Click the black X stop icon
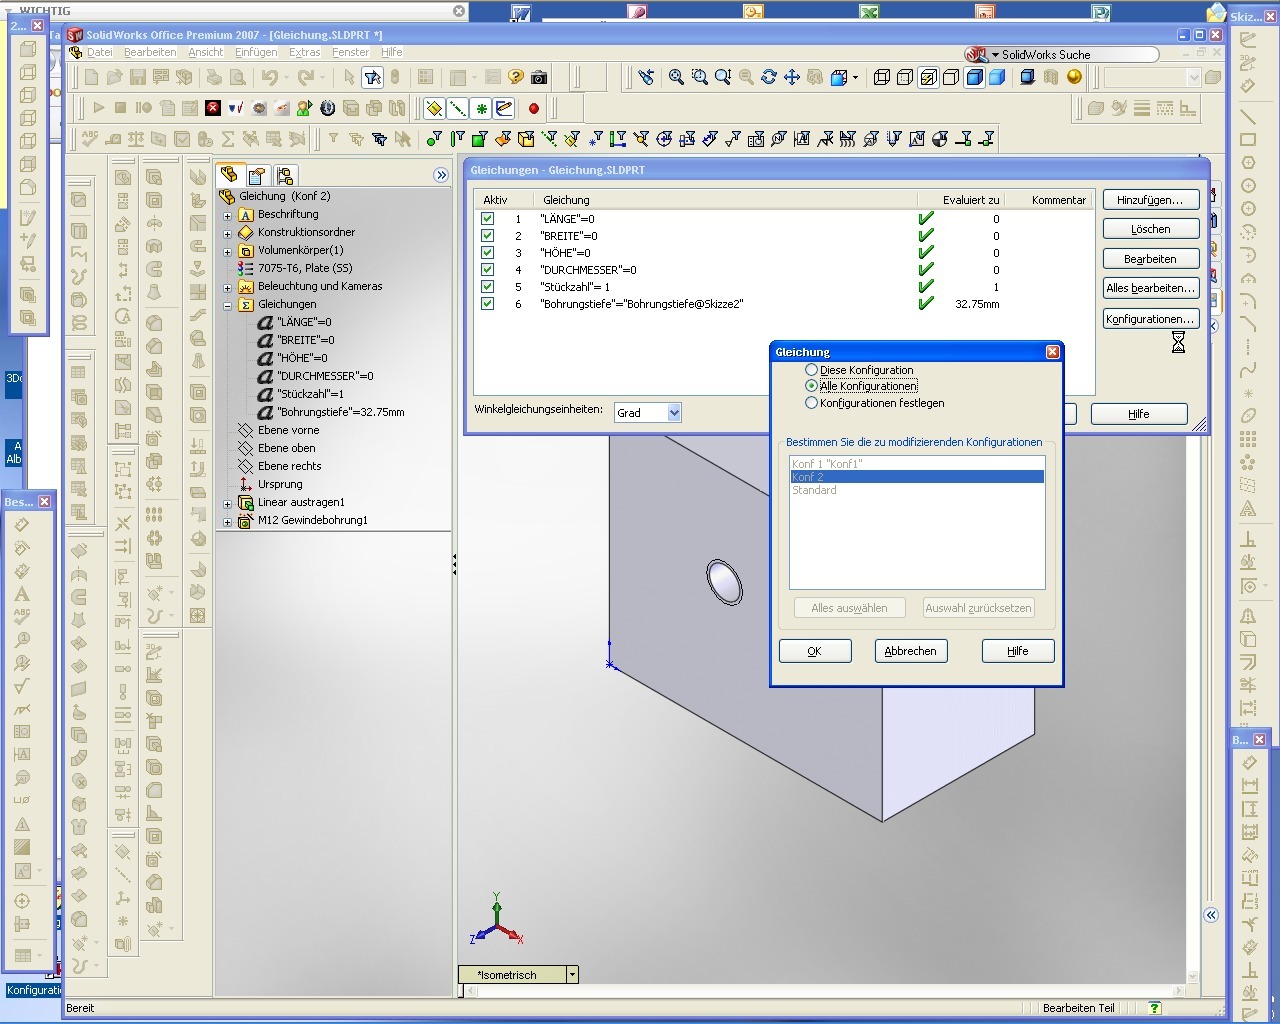This screenshot has height=1024, width=1280. [x=213, y=108]
